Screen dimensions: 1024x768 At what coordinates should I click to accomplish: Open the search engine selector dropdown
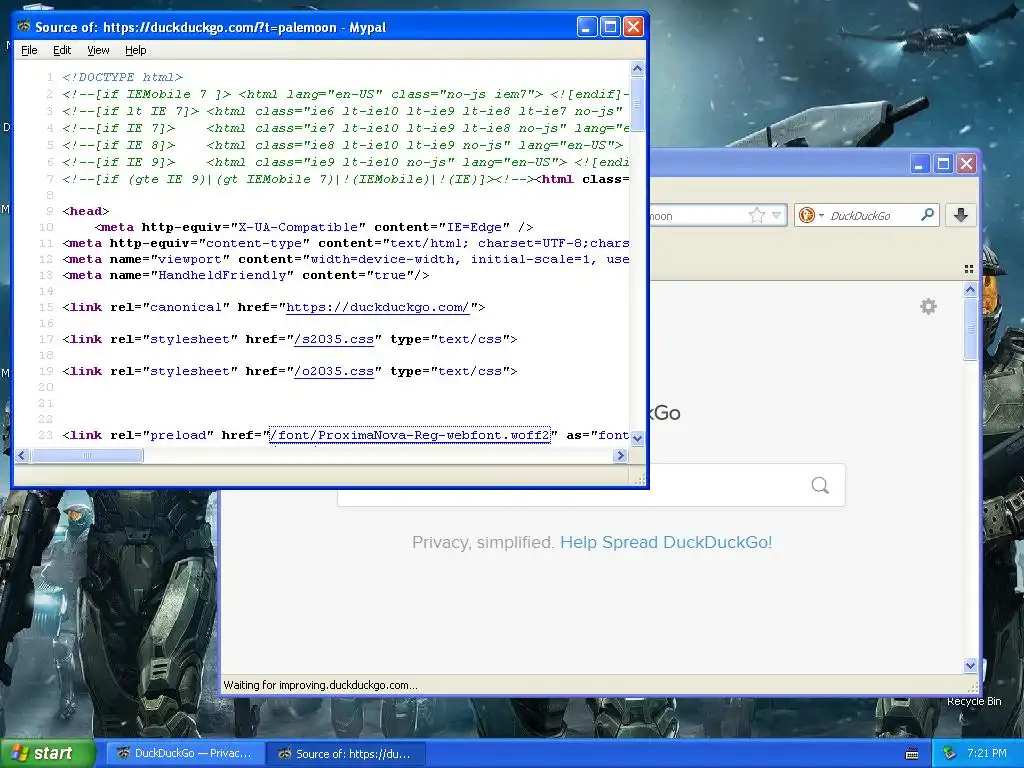click(811, 216)
